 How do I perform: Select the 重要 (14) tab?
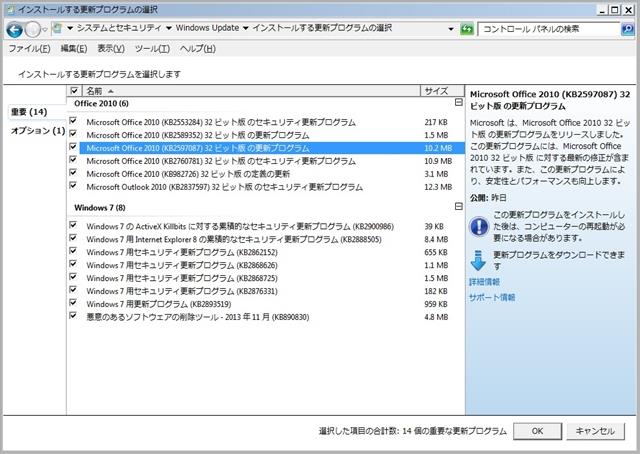(29, 112)
